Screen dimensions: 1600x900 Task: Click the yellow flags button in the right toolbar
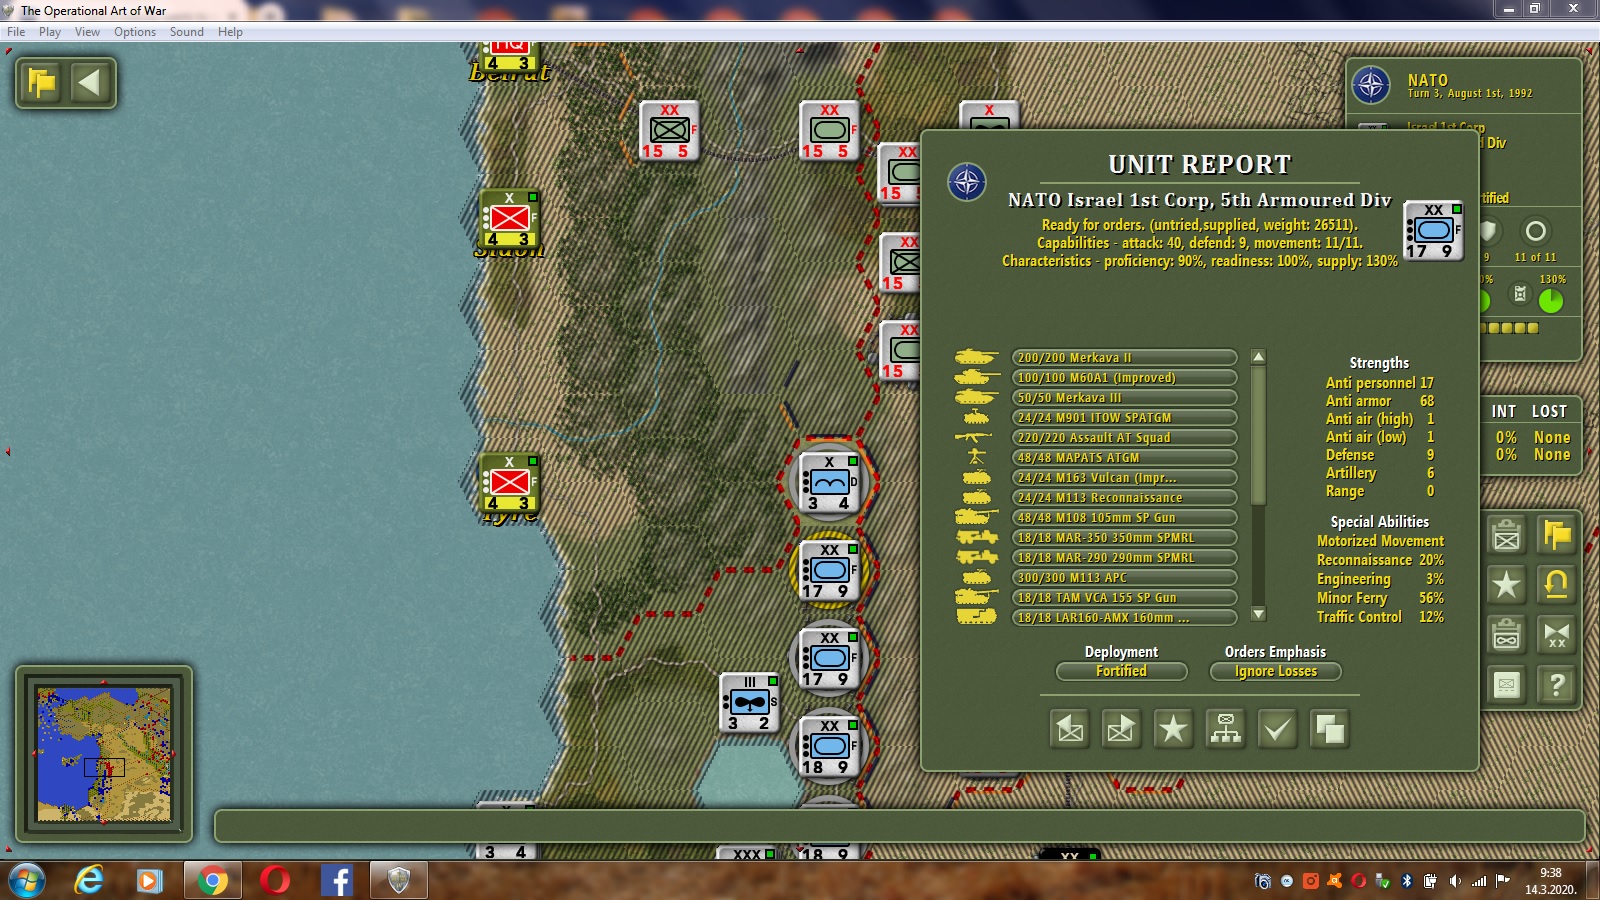pos(1556,535)
